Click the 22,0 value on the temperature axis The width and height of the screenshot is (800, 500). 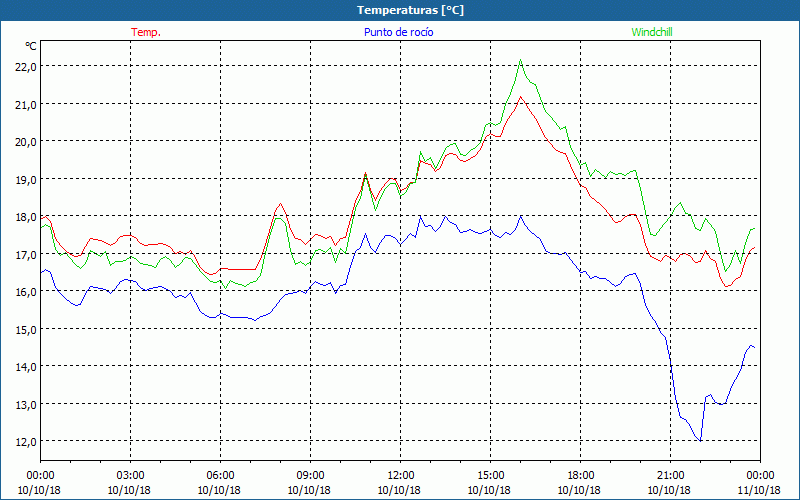26,67
